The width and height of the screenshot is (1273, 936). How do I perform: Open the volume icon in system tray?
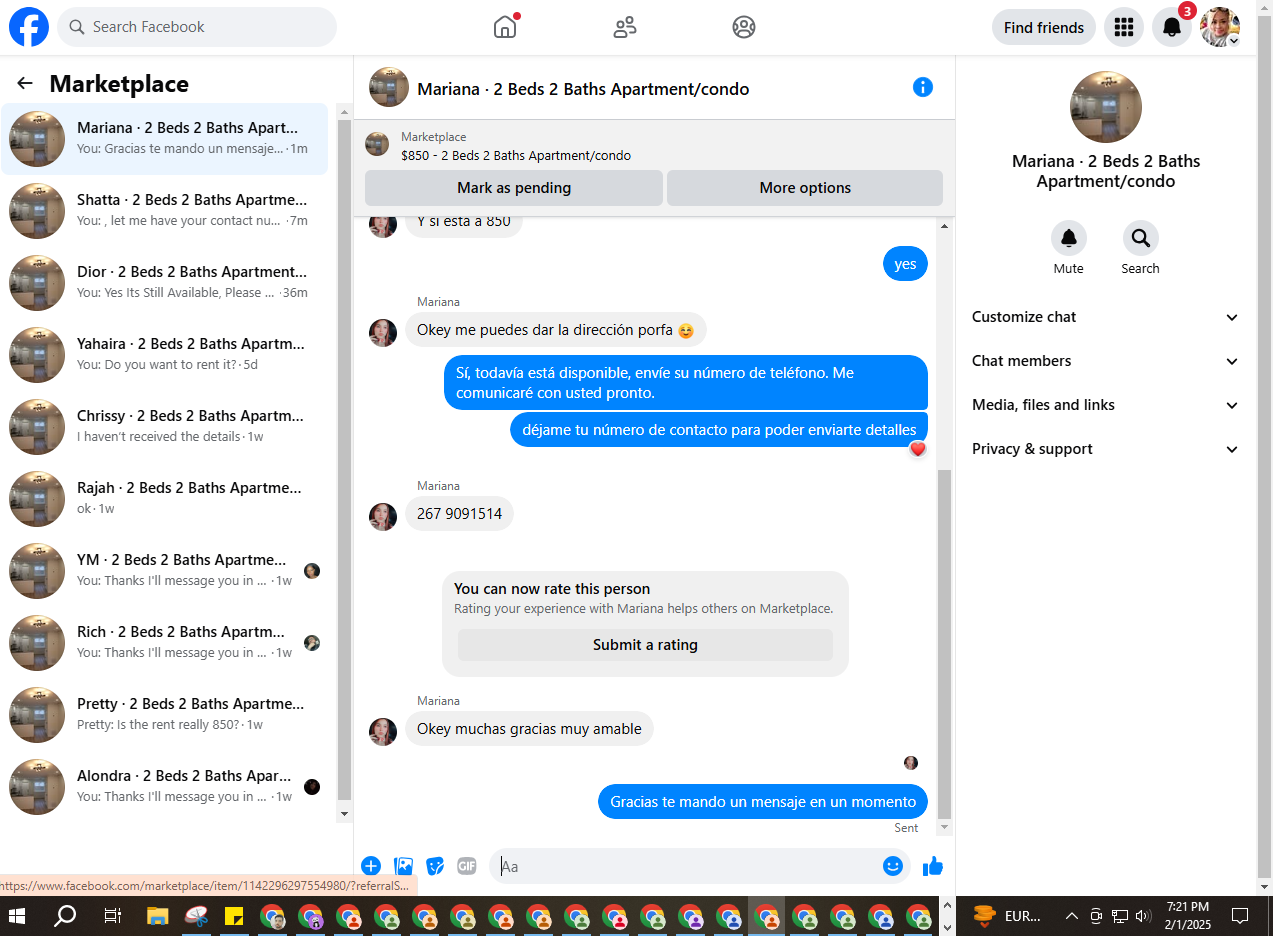(1143, 915)
